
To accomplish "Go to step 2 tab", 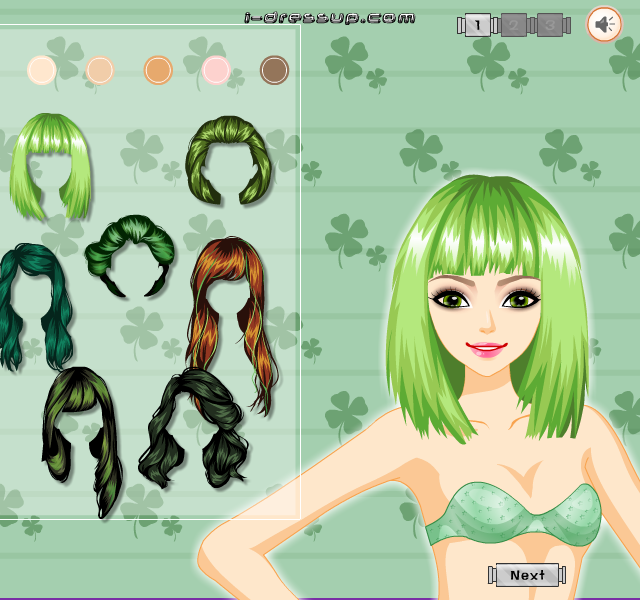I will 513,25.
